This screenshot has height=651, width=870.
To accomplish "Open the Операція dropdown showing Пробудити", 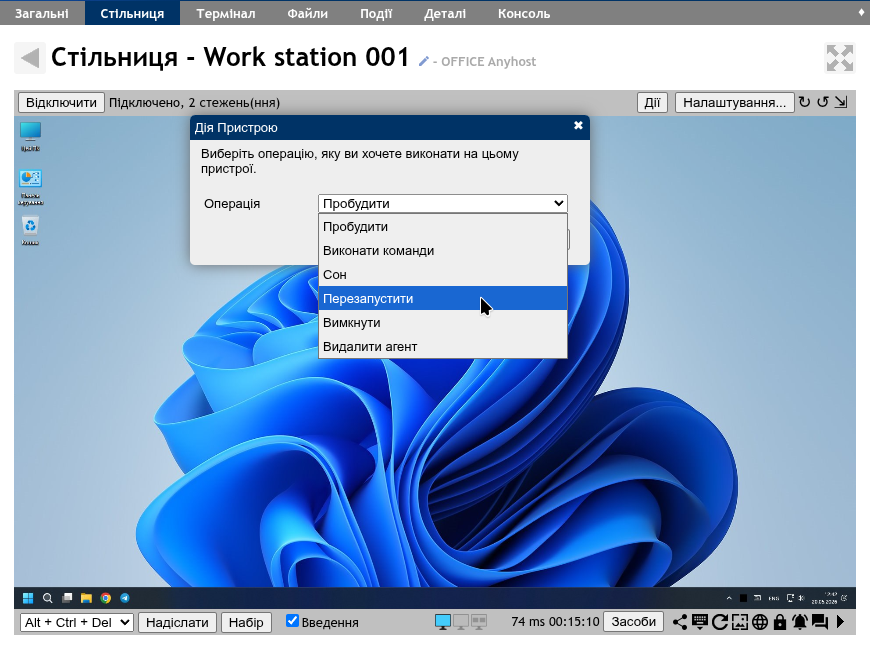I will [443, 204].
